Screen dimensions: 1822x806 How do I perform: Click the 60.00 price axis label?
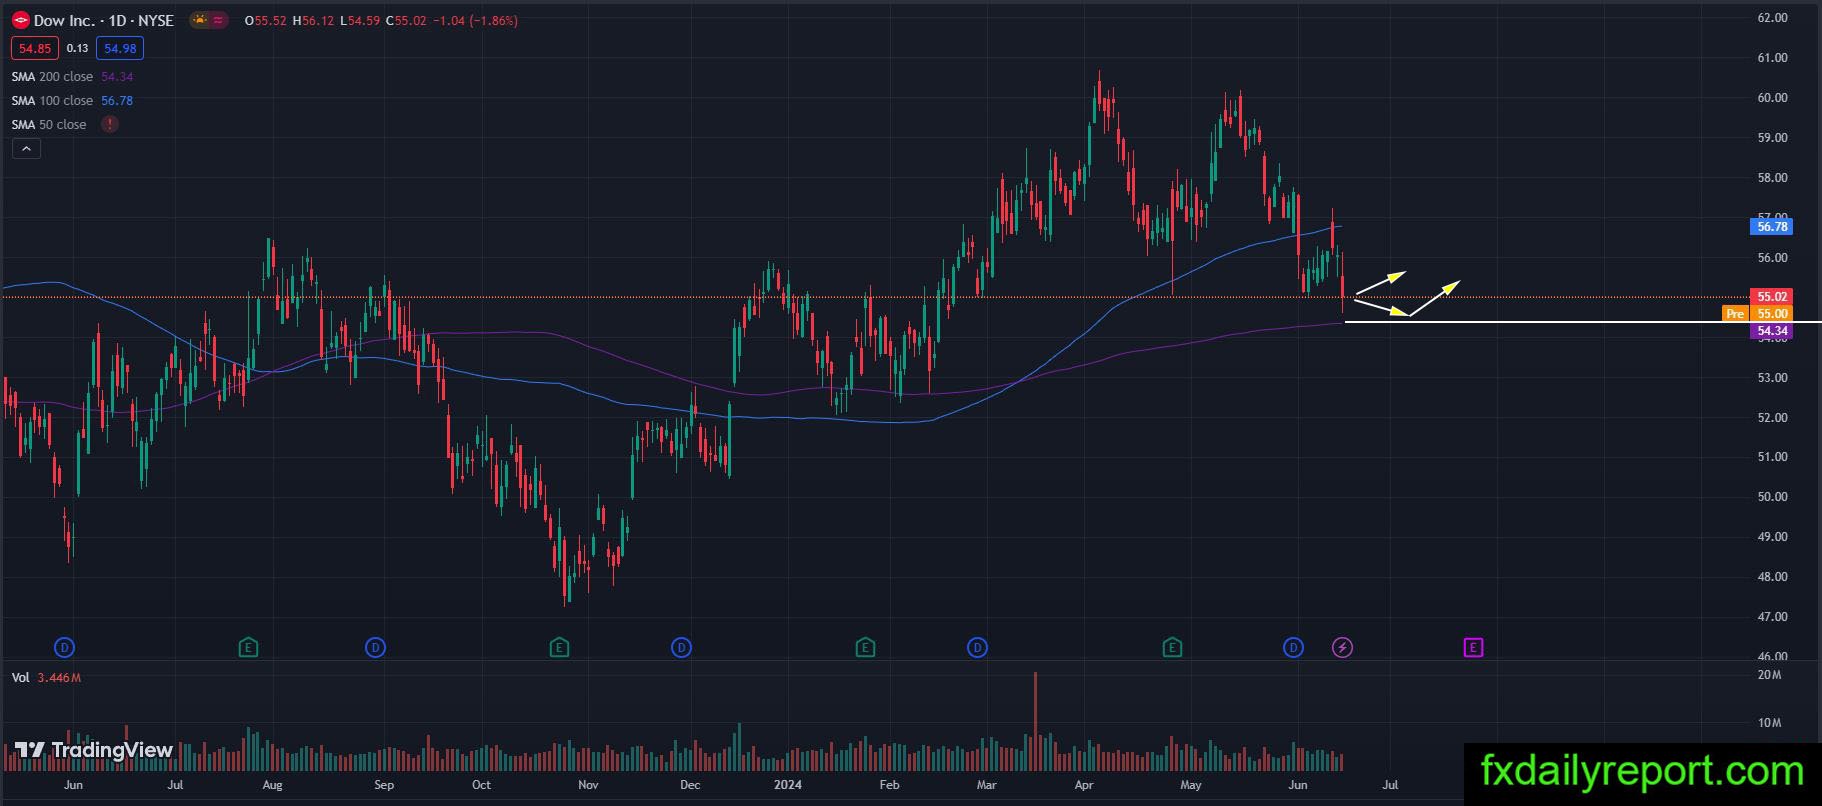point(1772,98)
